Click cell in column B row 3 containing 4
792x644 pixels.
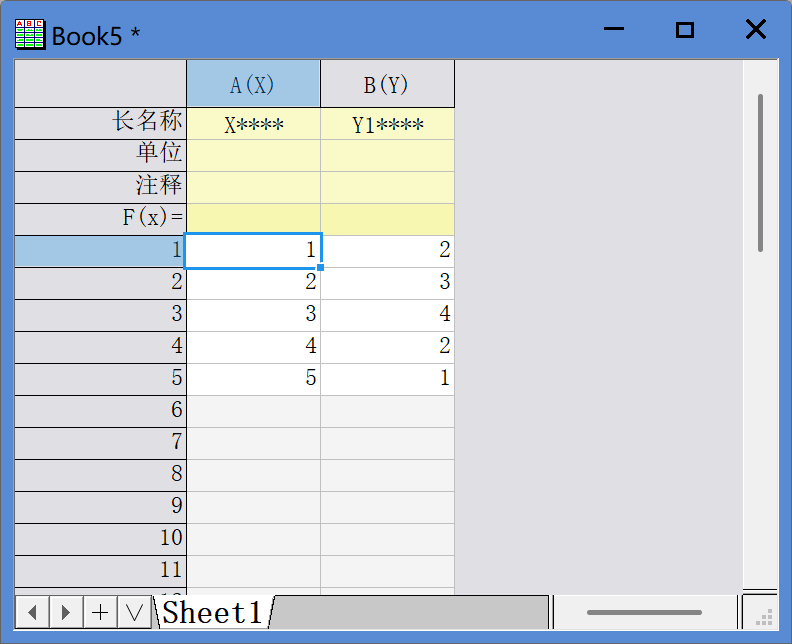[387, 315]
